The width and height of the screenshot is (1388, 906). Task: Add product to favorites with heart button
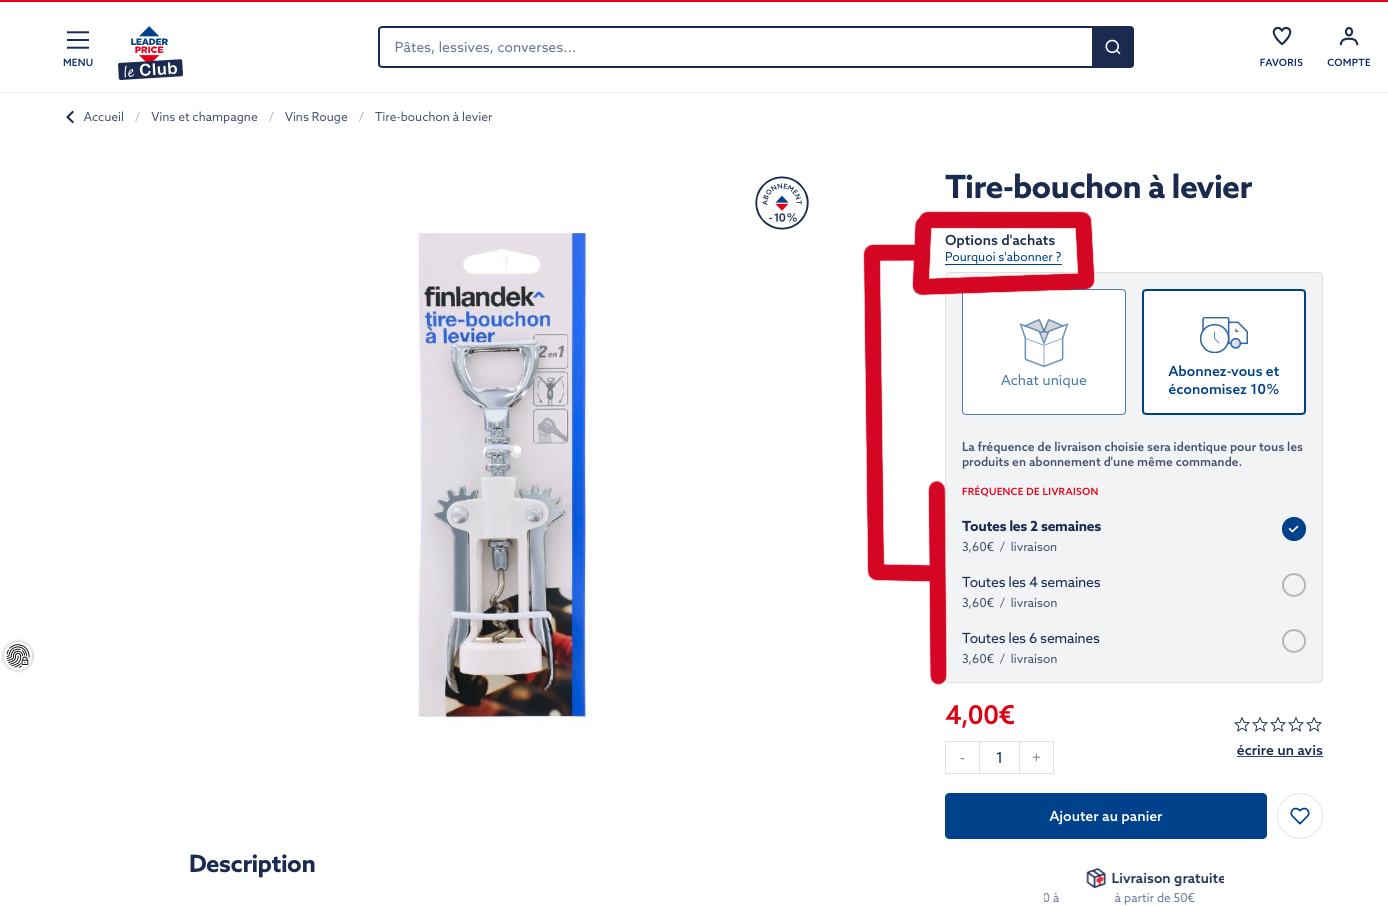(1300, 816)
